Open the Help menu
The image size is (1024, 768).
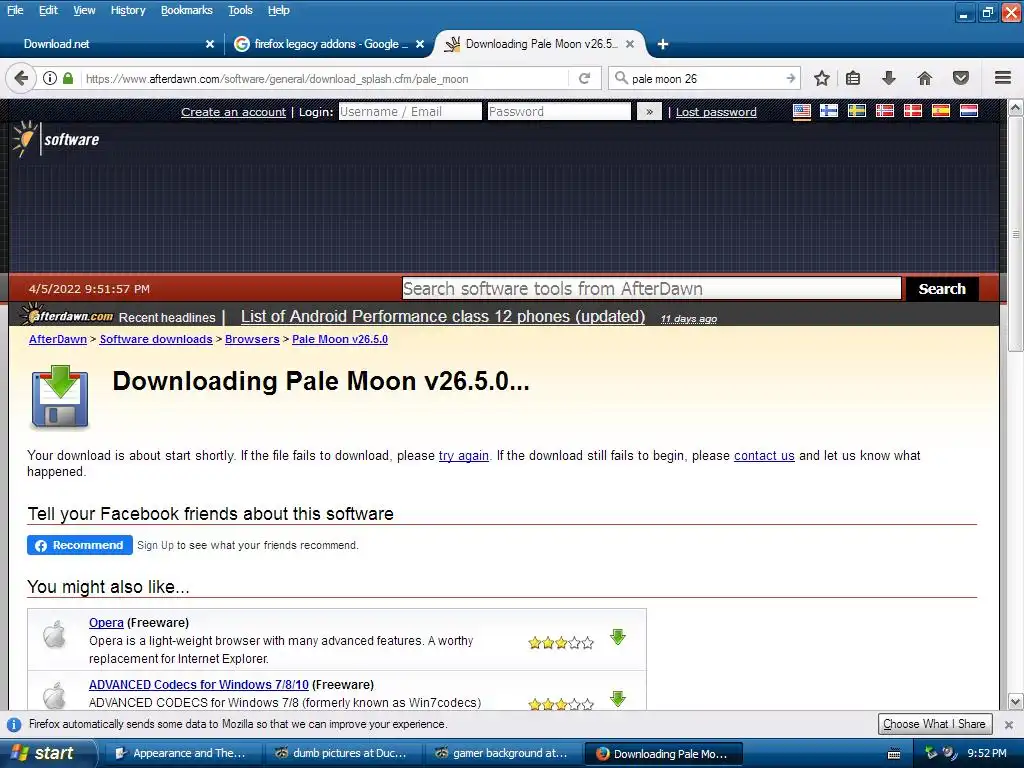tap(279, 10)
